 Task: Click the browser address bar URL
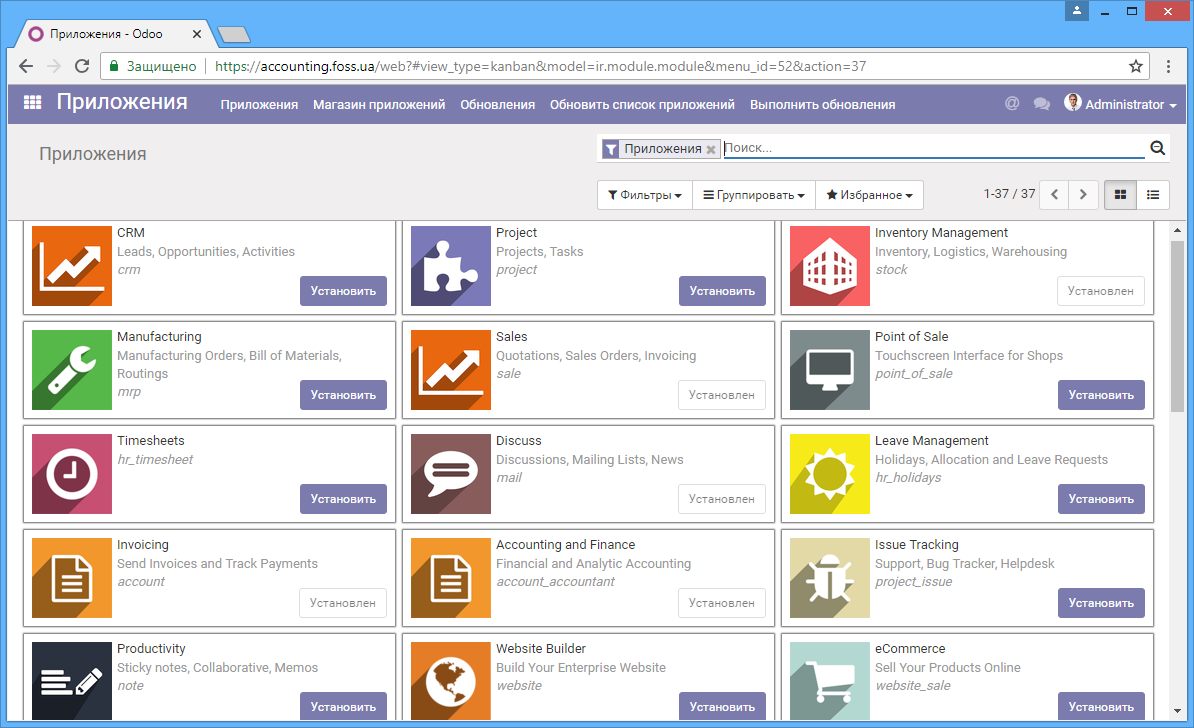point(541,66)
